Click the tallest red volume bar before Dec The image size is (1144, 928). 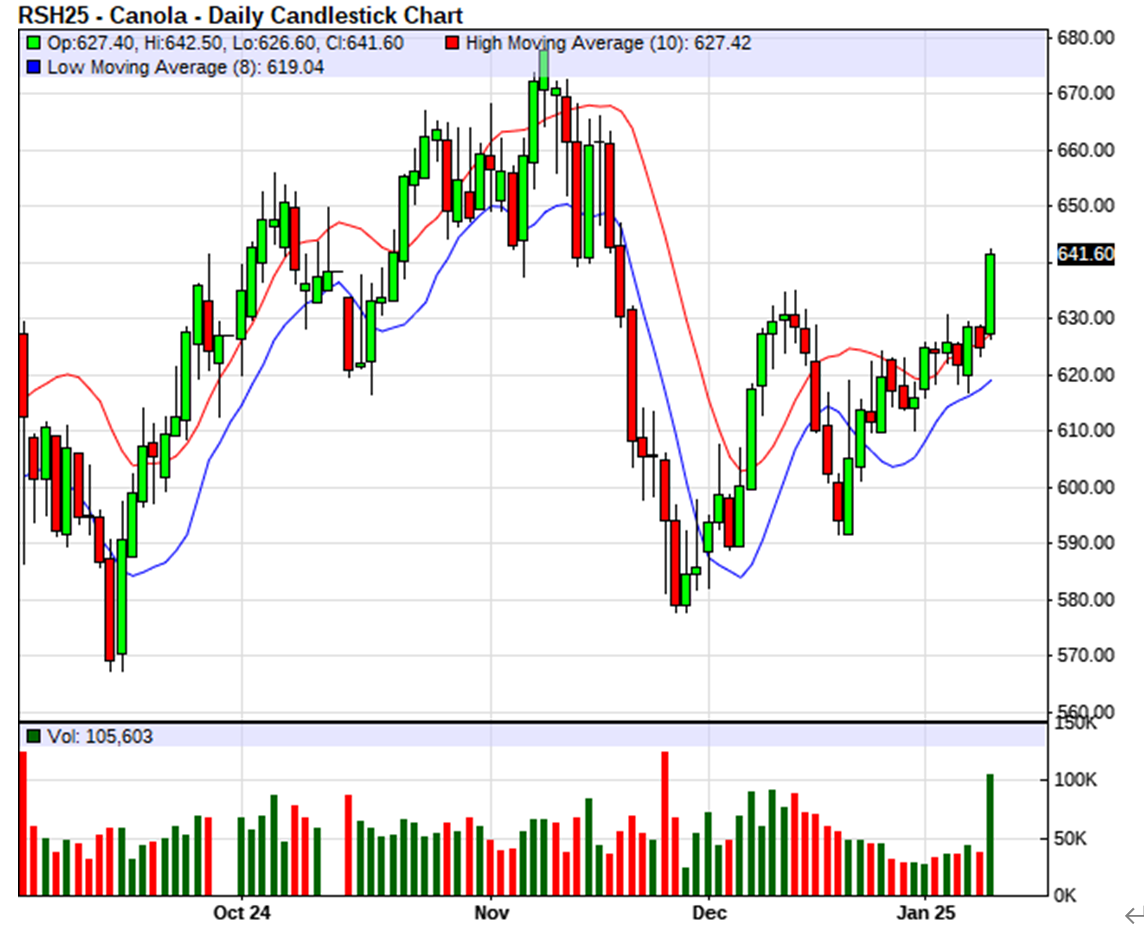pyautogui.click(x=664, y=822)
